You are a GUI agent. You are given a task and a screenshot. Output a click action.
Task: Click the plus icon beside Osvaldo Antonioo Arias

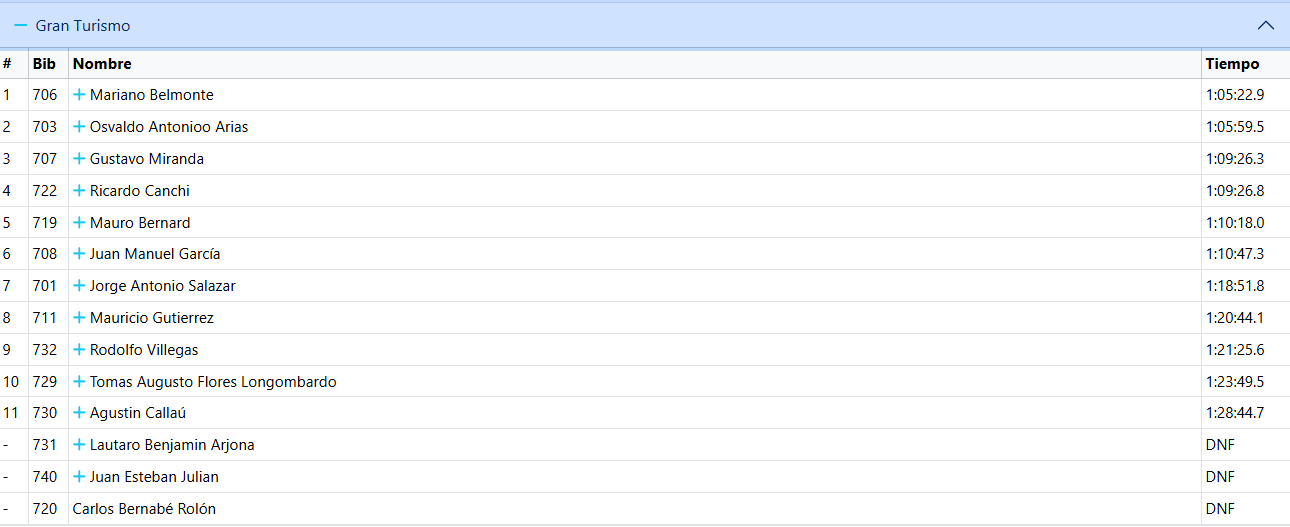[x=79, y=127]
